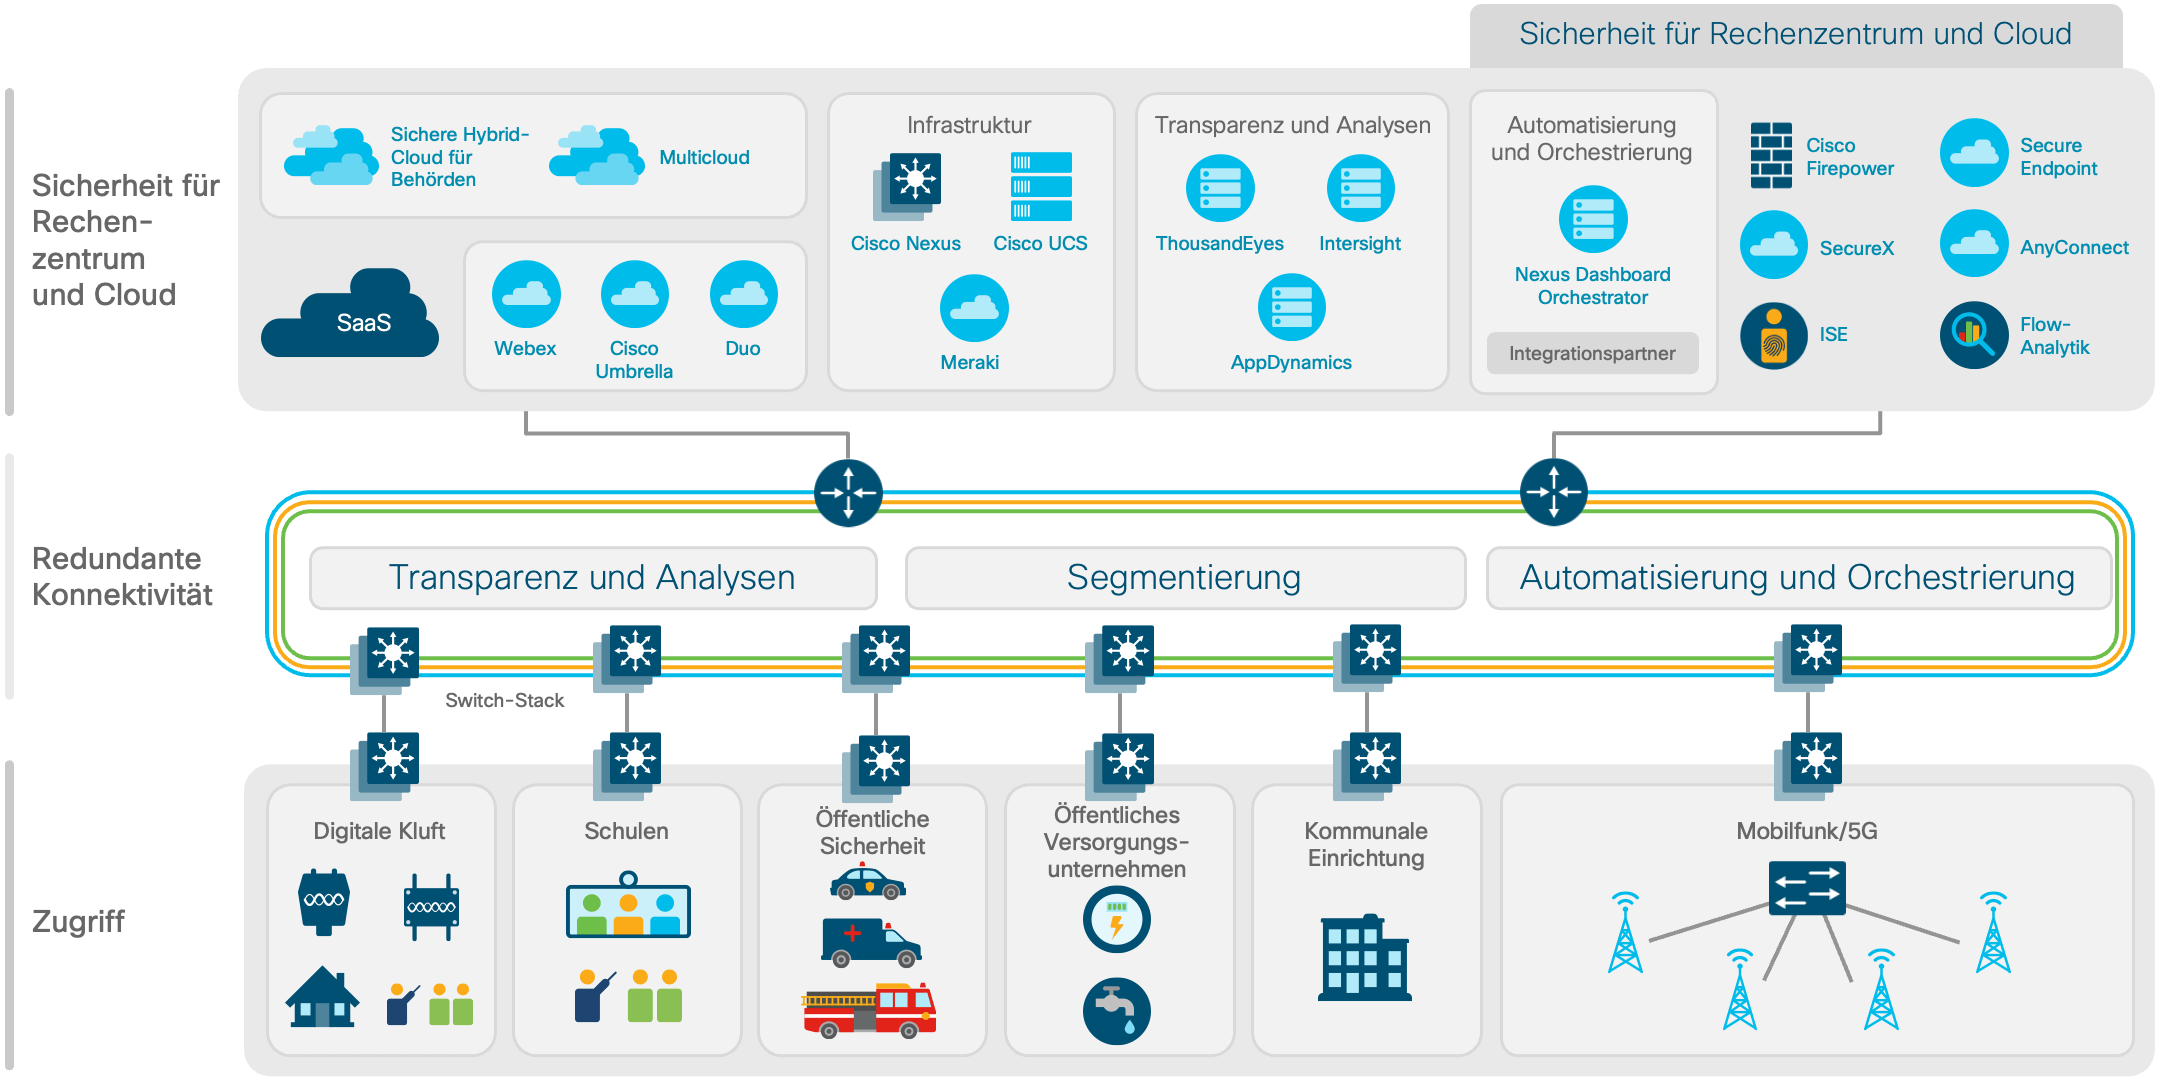Click the left router icon on ring

pyautogui.click(x=849, y=493)
